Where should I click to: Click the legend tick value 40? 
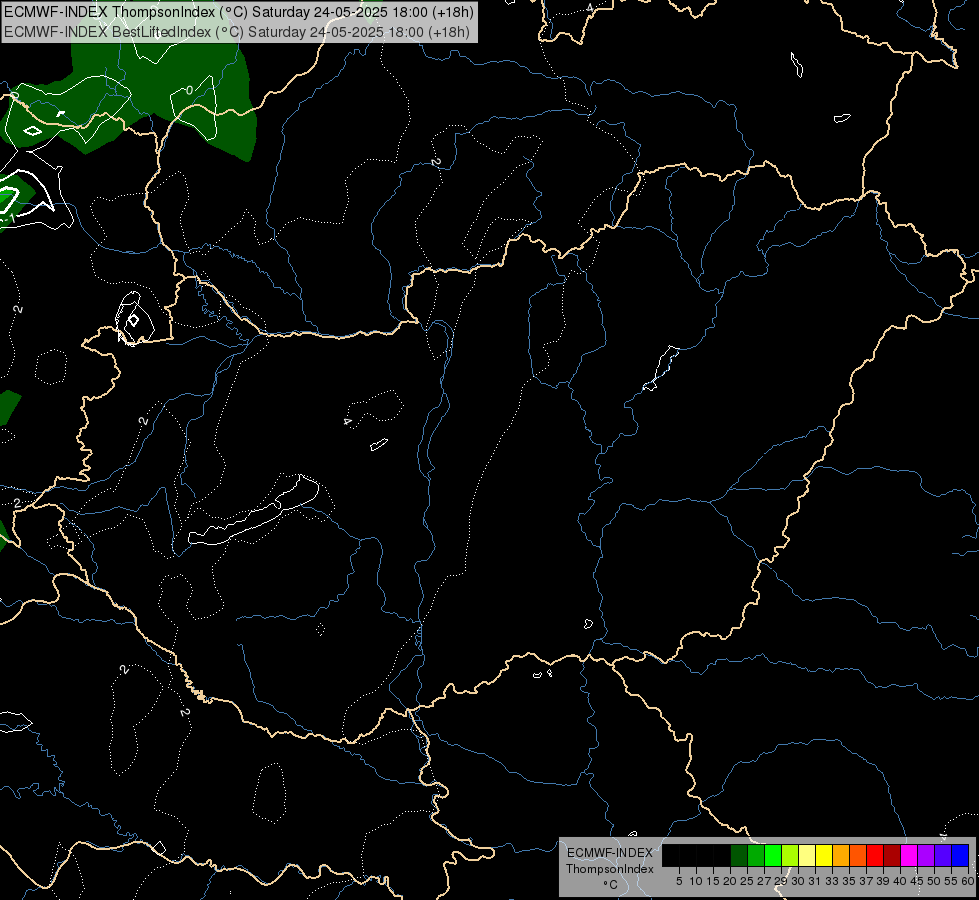click(900, 881)
